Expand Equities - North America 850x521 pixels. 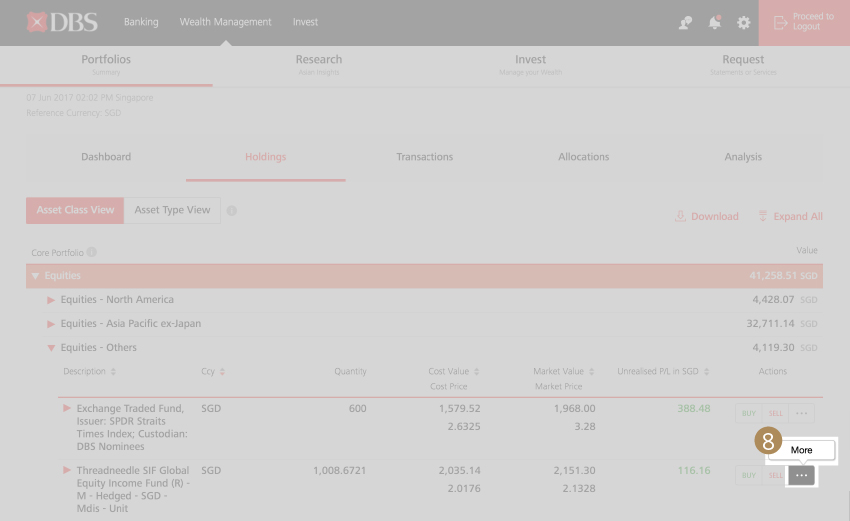pos(51,300)
